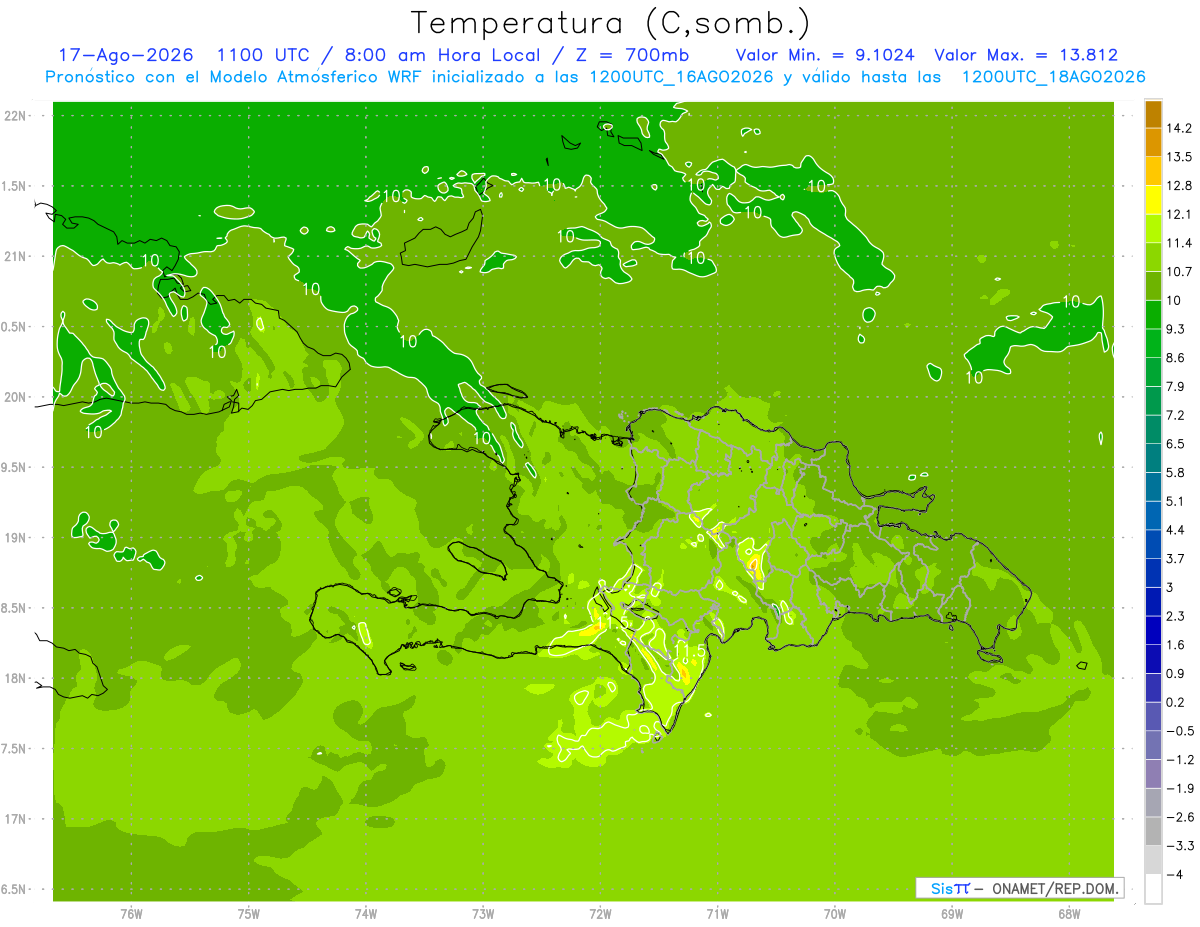
Task: Click the legend value '10.7'
Action: [1178, 271]
